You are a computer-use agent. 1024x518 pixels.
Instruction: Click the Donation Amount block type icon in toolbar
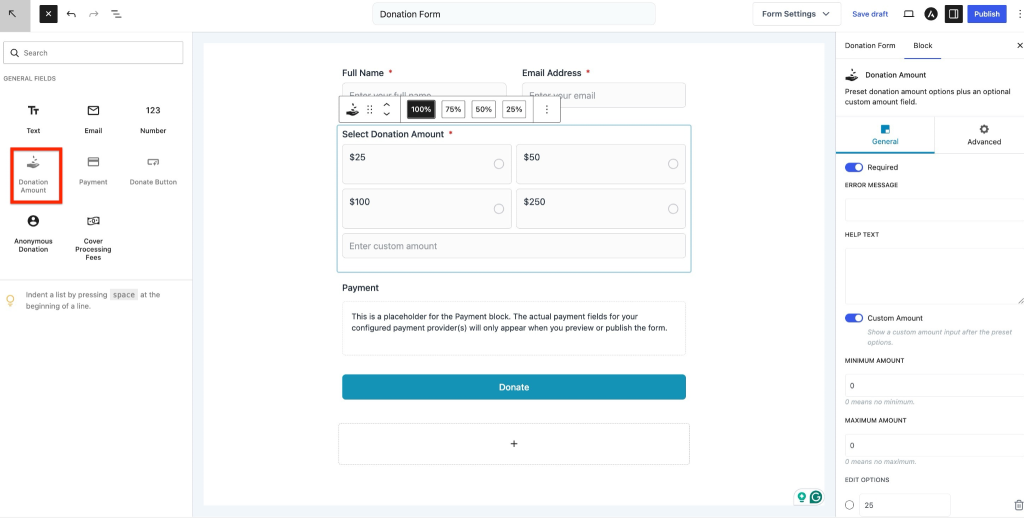coord(353,110)
